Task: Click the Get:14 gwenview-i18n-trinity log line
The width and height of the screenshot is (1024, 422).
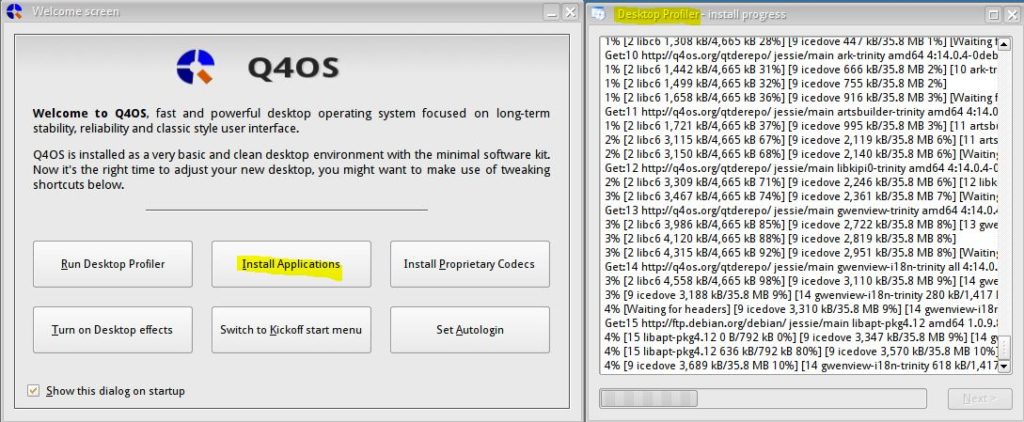Action: click(801, 267)
